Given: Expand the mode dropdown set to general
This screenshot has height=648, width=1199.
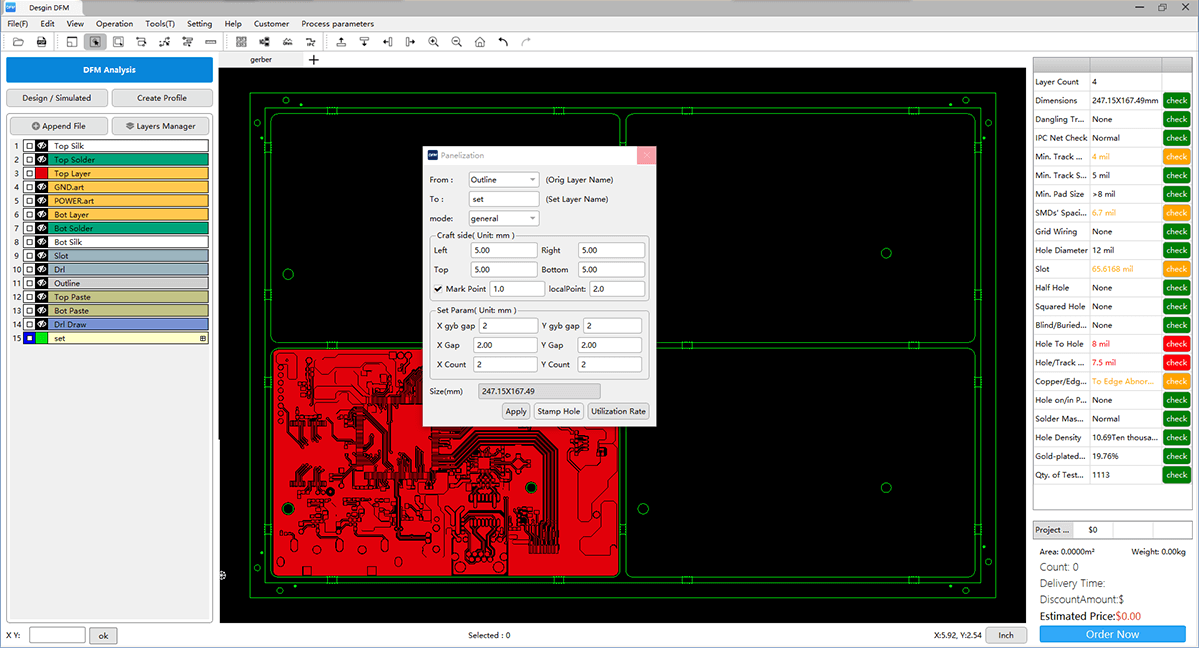Looking at the screenshot, I should pos(504,218).
